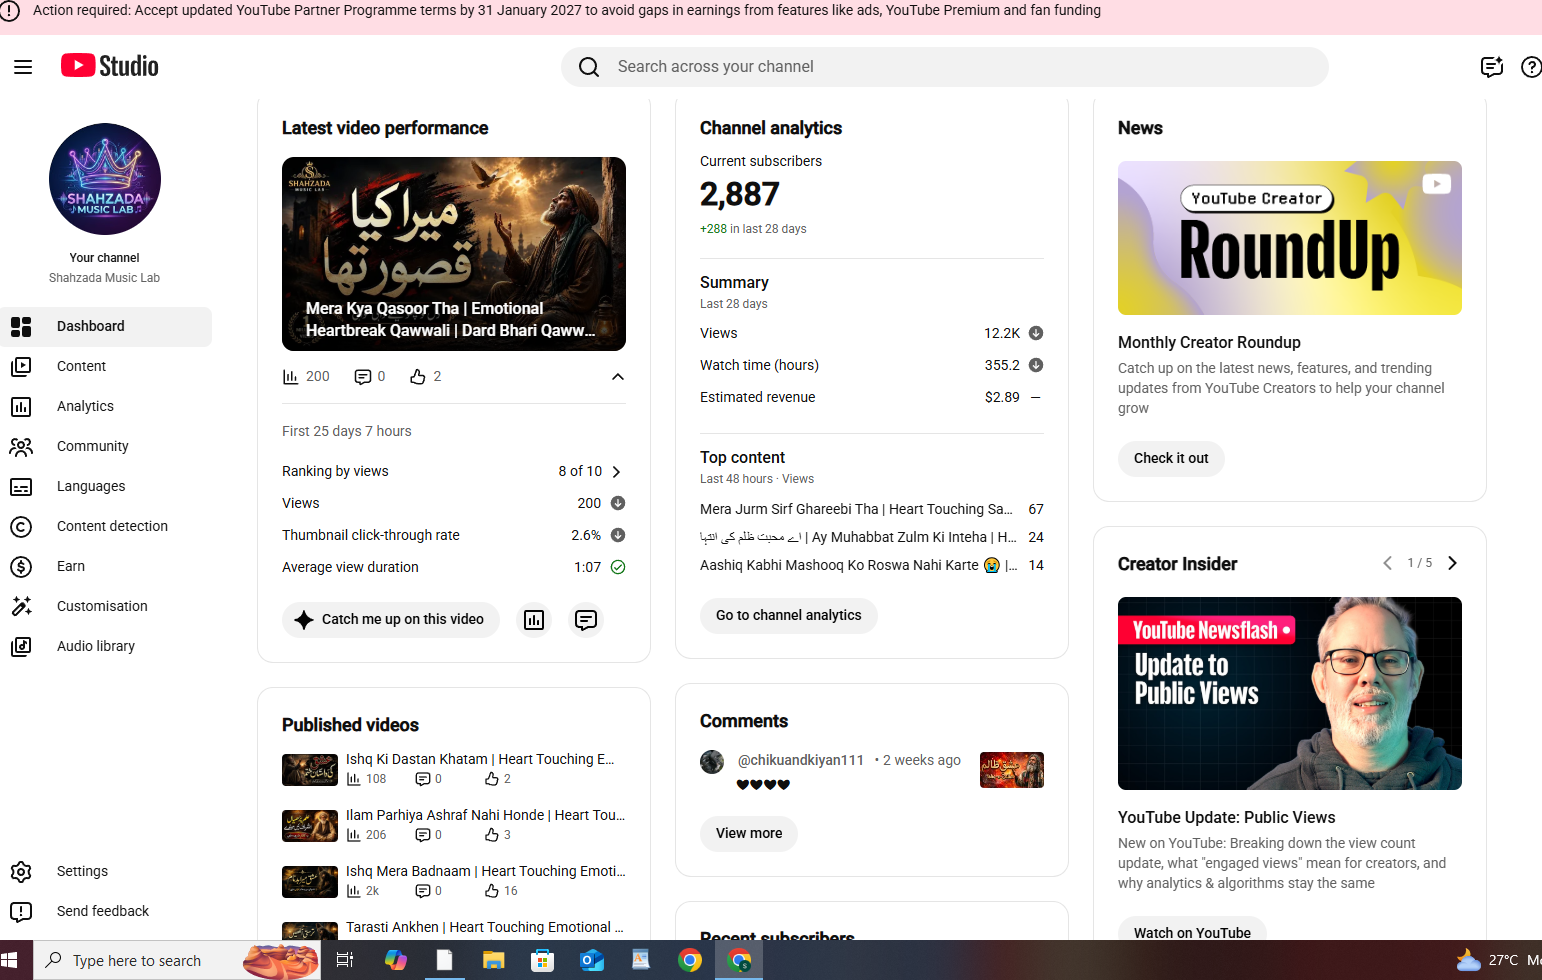Viewport: 1542px width, 980px height.
Task: Click Catch me up on this video
Action: (x=391, y=620)
